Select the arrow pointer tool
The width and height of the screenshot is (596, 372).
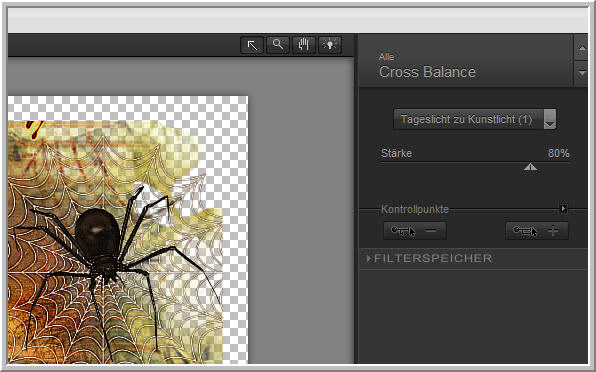coord(252,46)
